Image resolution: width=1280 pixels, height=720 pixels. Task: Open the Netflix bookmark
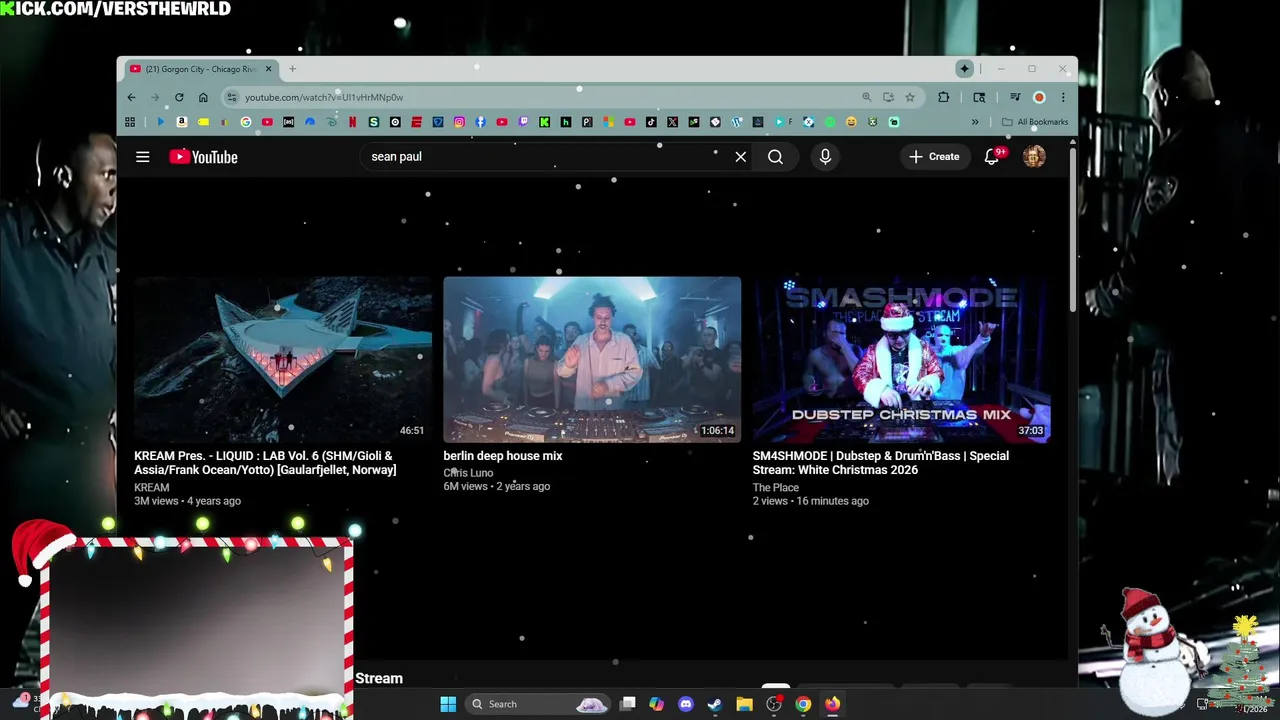tap(352, 122)
